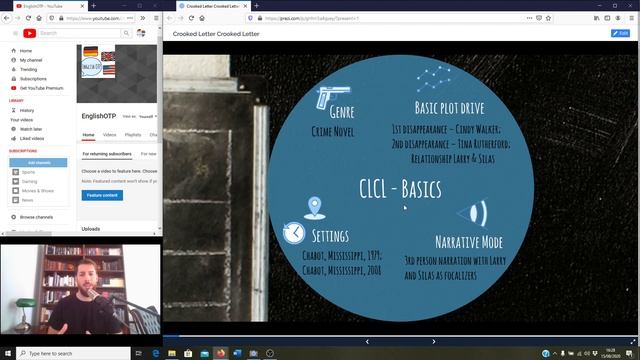The image size is (640, 360).
Task: Open Trending in YouTube sidebar
Action: (28, 69)
